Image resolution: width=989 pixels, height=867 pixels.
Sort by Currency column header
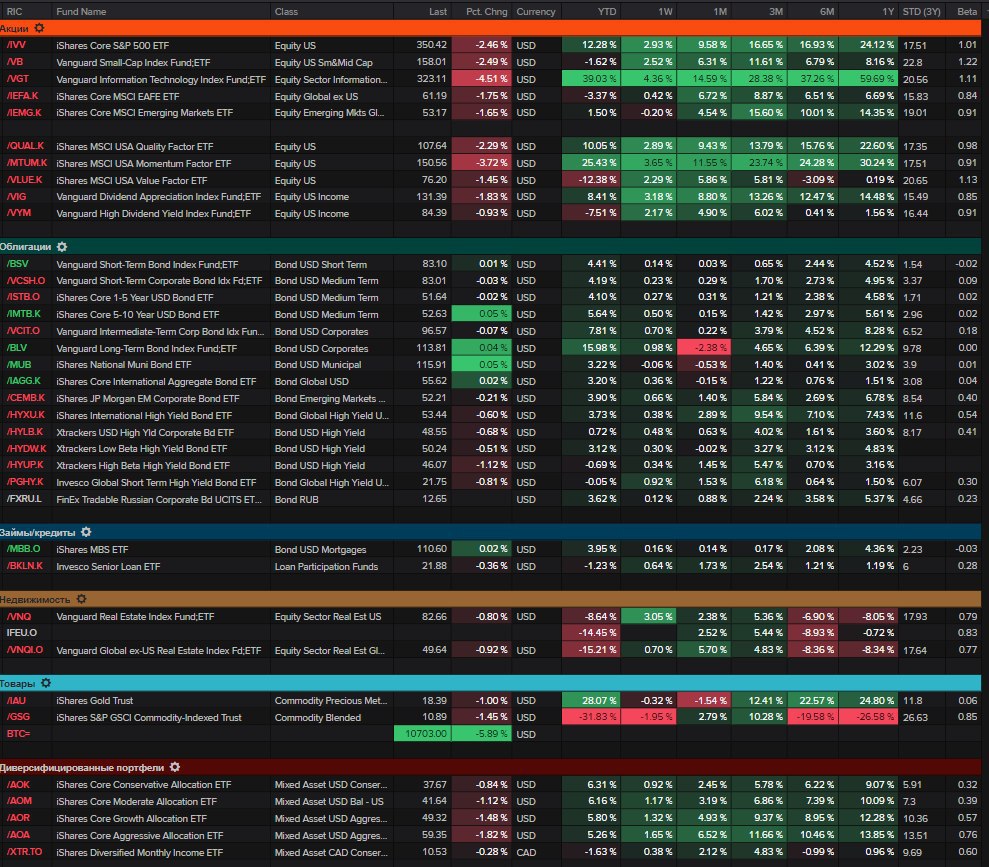(x=535, y=11)
